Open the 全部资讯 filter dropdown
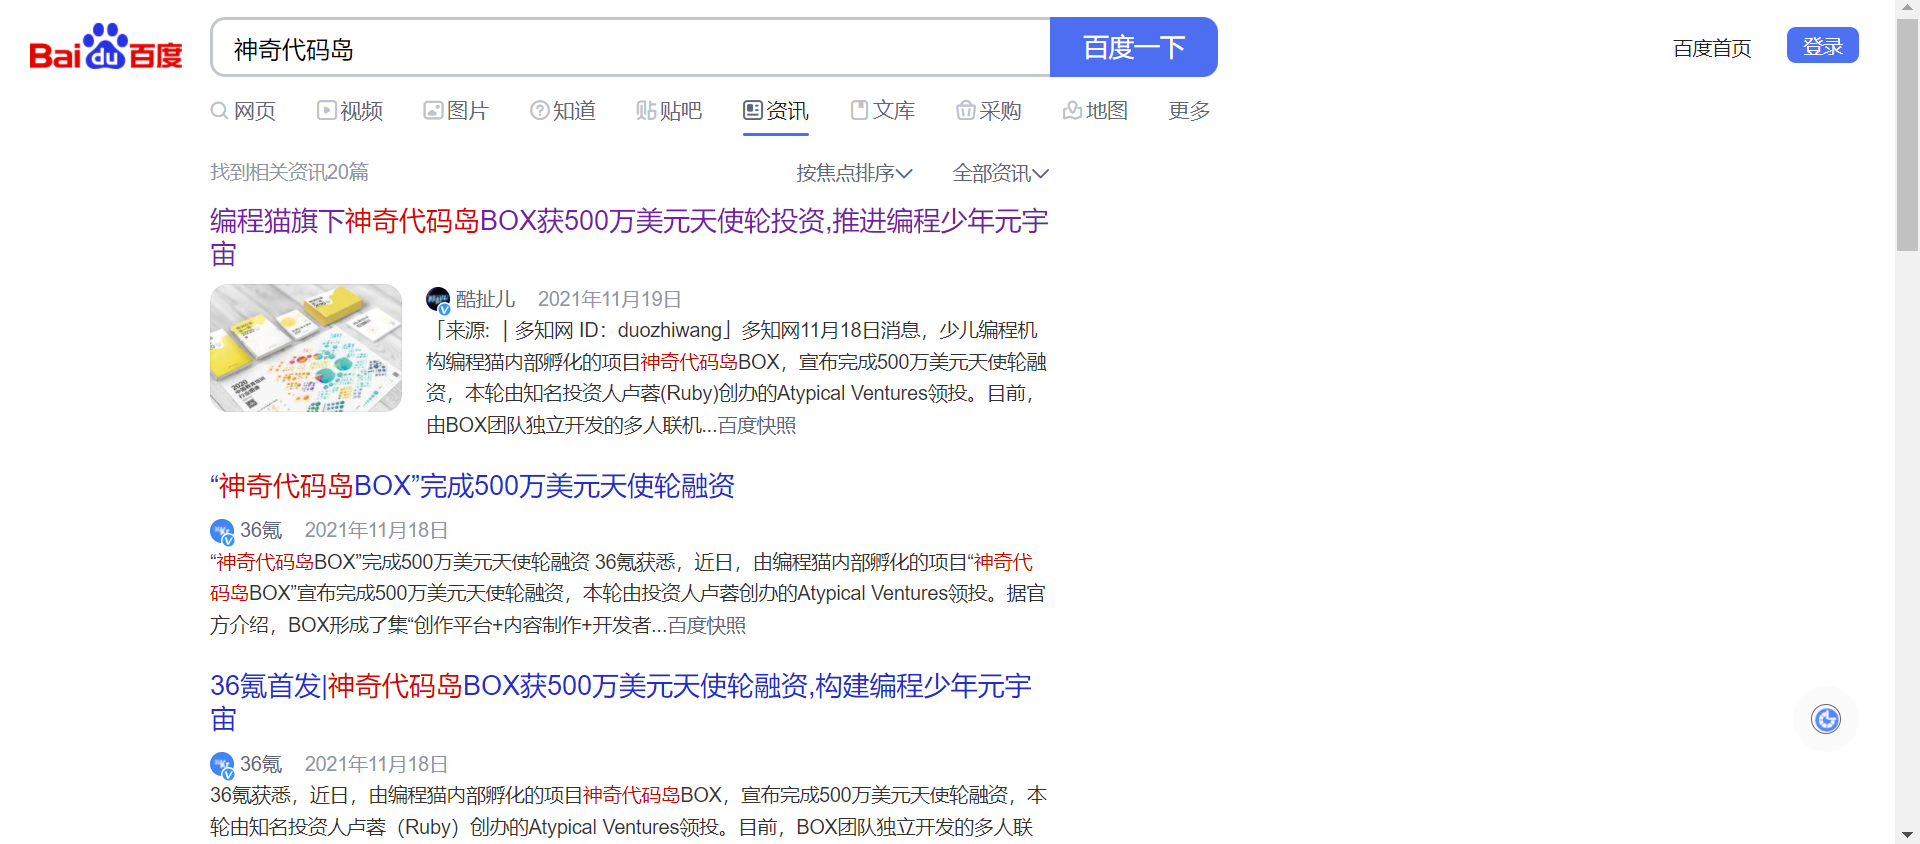The height and width of the screenshot is (844, 1920). tap(1001, 173)
